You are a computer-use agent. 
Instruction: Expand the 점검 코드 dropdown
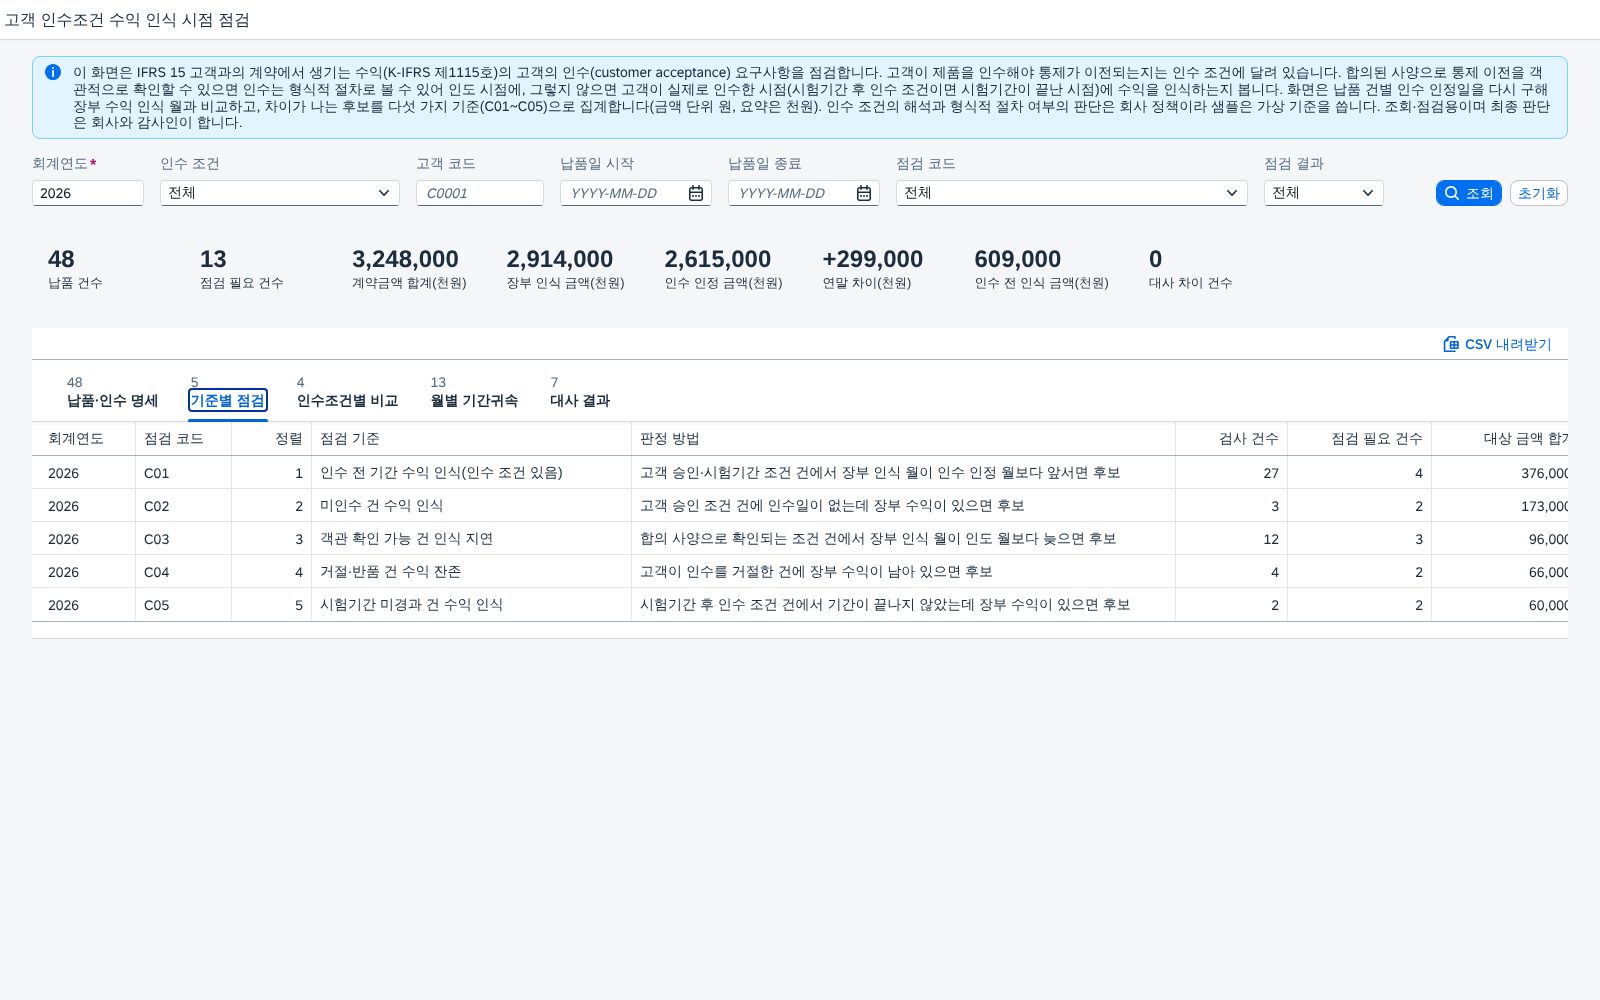tap(1232, 193)
